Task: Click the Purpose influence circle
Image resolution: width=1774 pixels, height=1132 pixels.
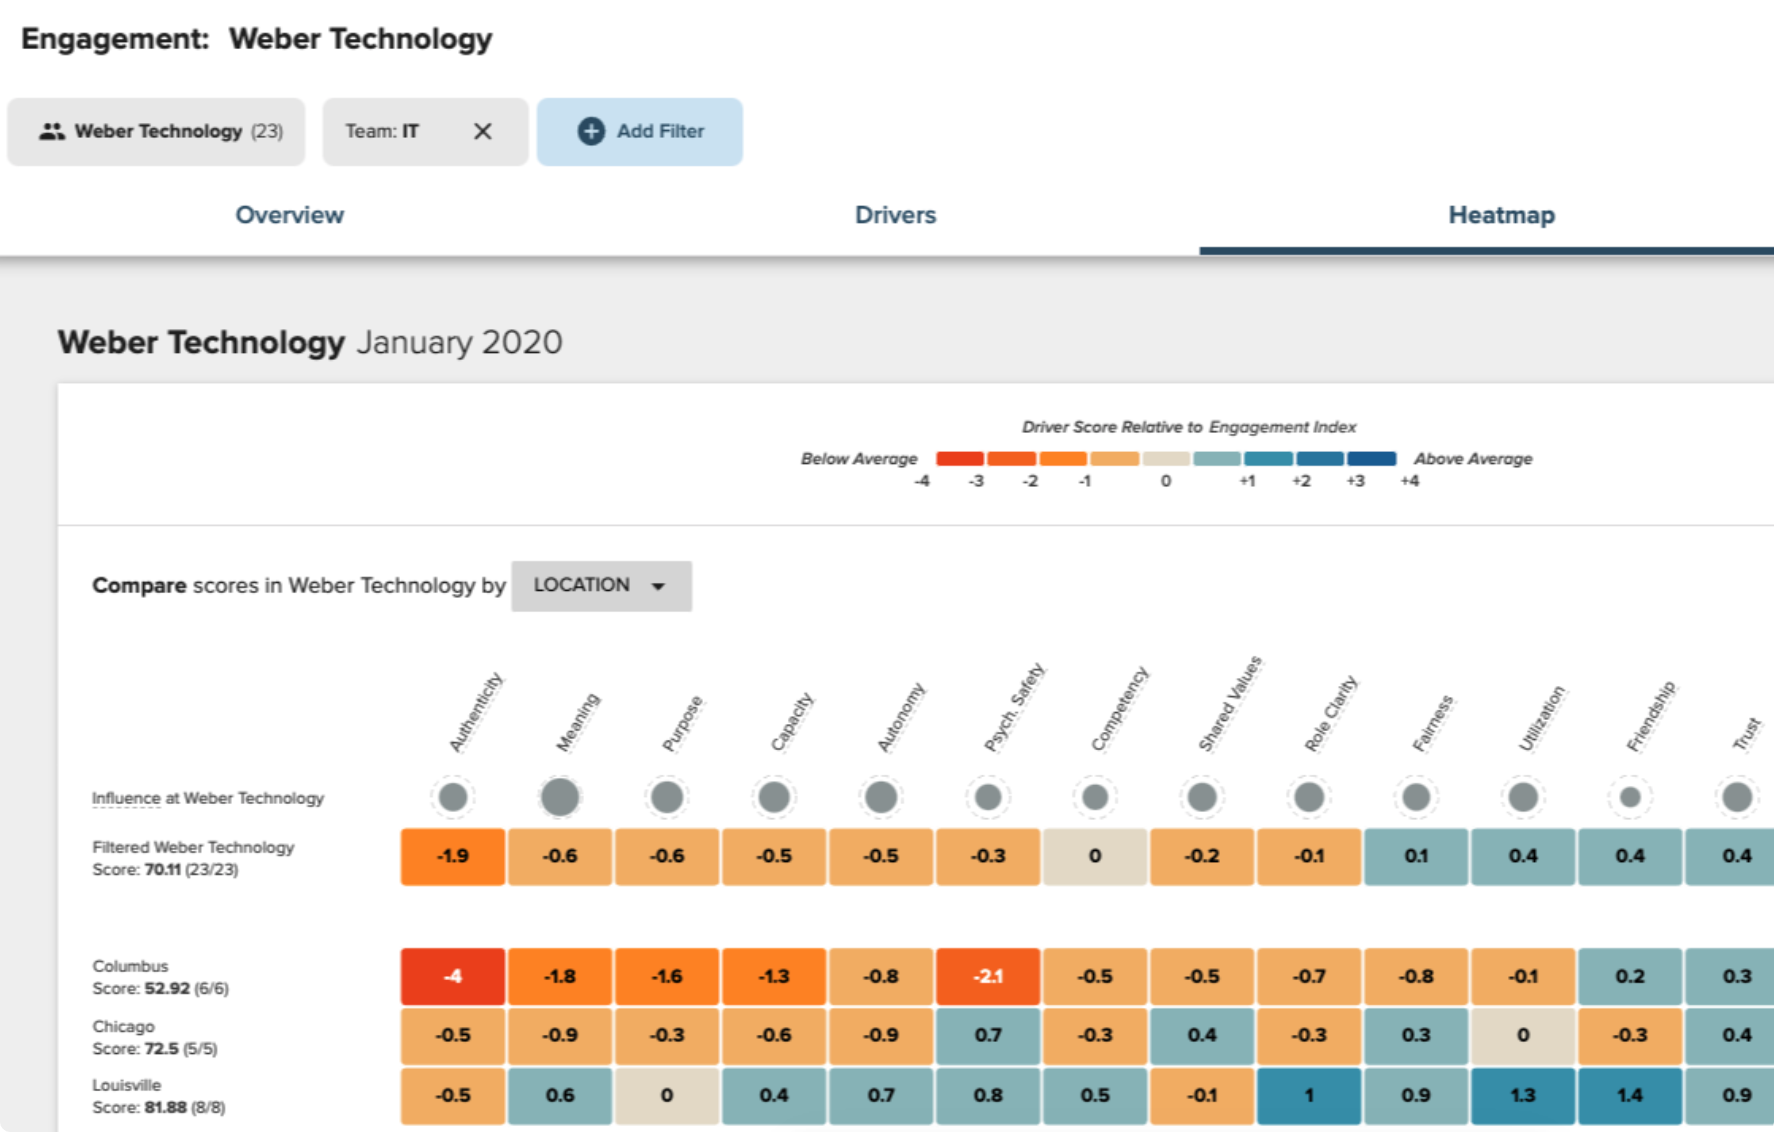Action: [667, 797]
